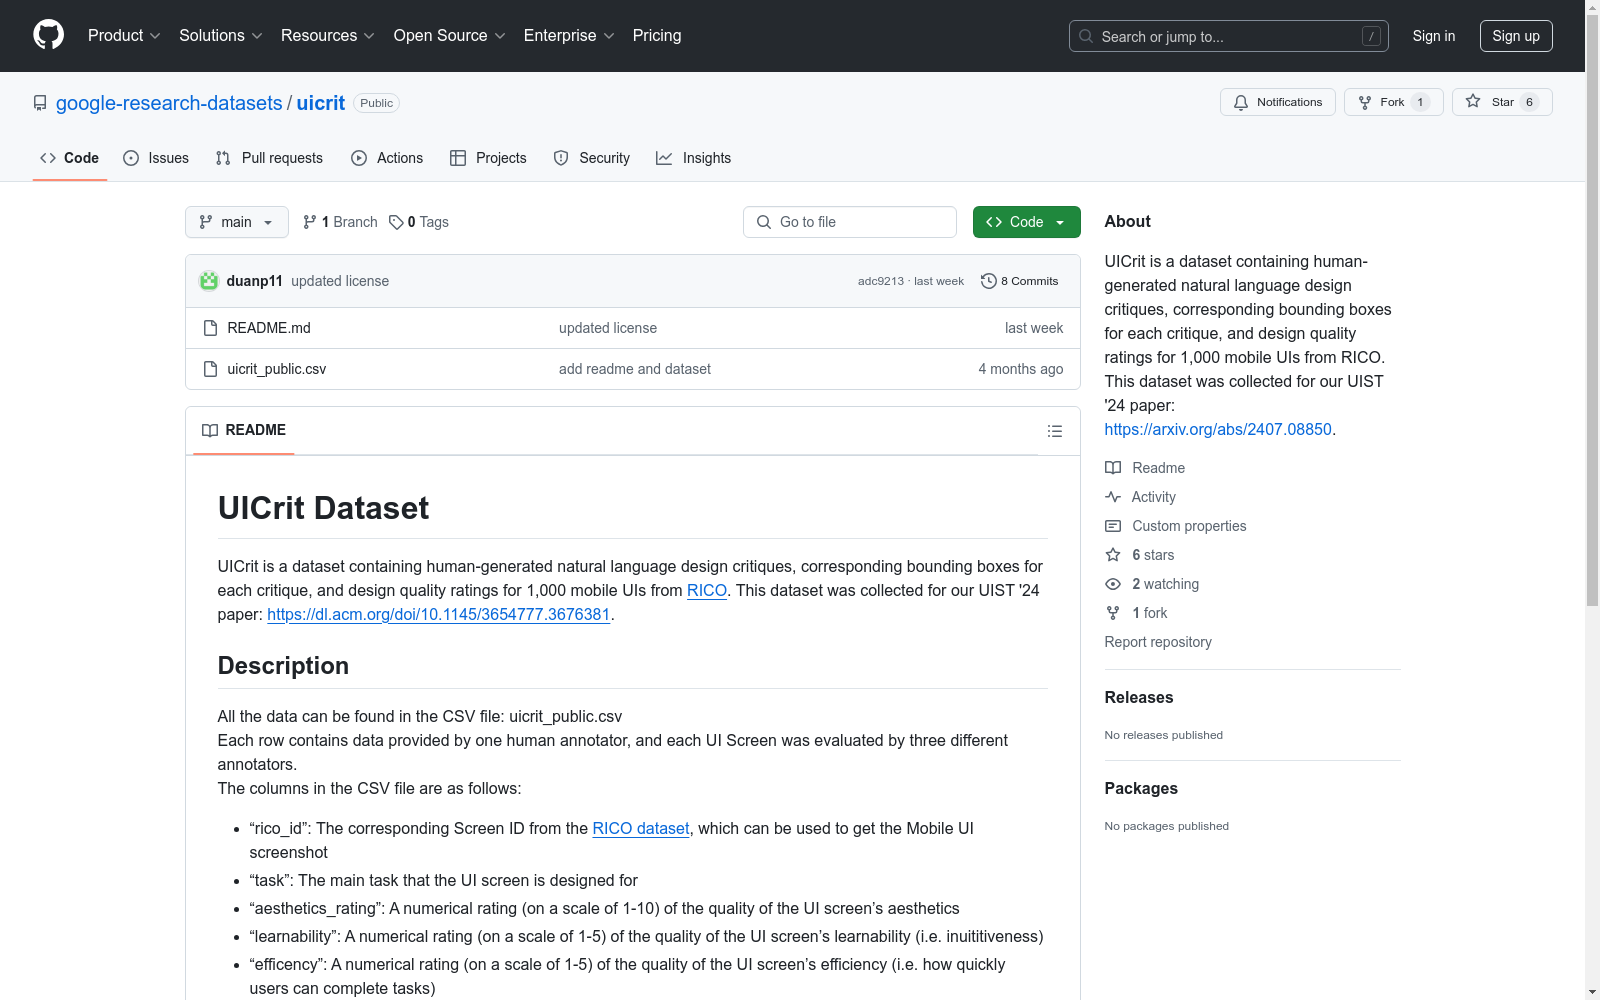Open the Product dropdown menu
This screenshot has height=1000, width=1600.
pyautogui.click(x=124, y=35)
